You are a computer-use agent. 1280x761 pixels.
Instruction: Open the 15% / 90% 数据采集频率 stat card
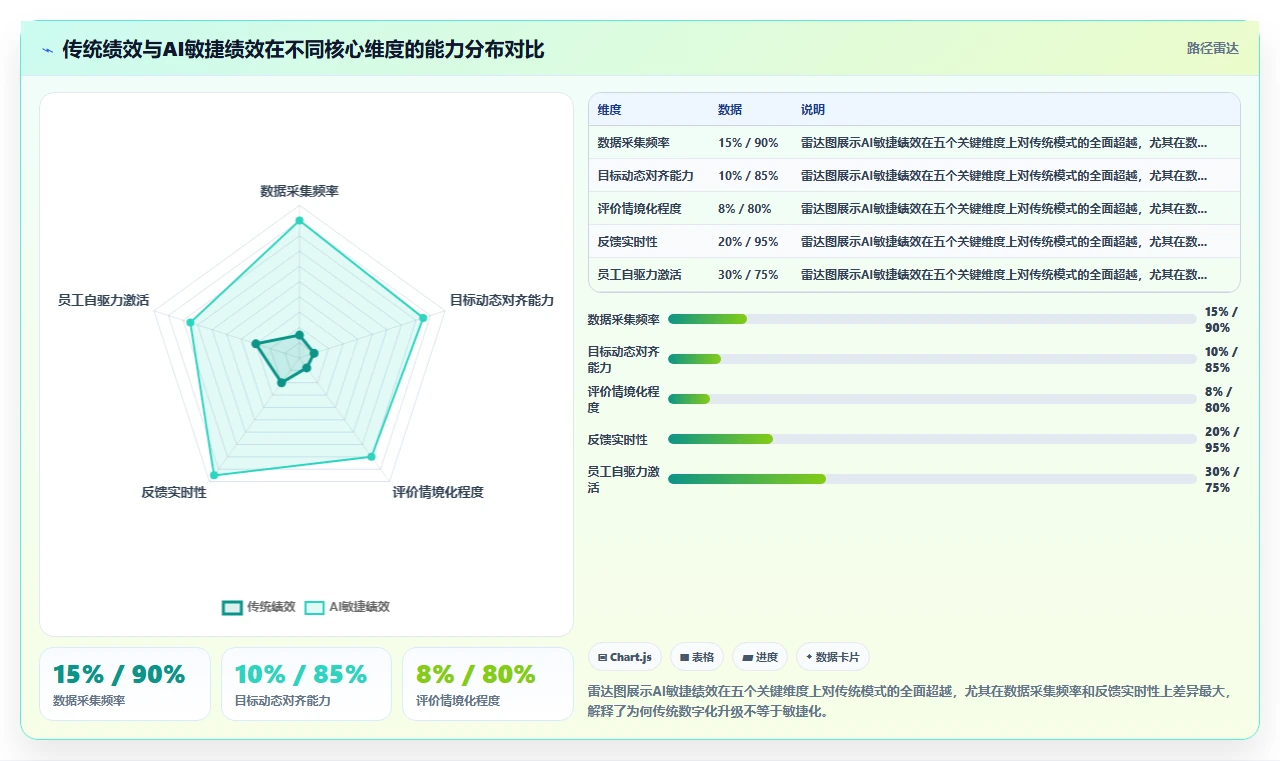pyautogui.click(x=125, y=684)
